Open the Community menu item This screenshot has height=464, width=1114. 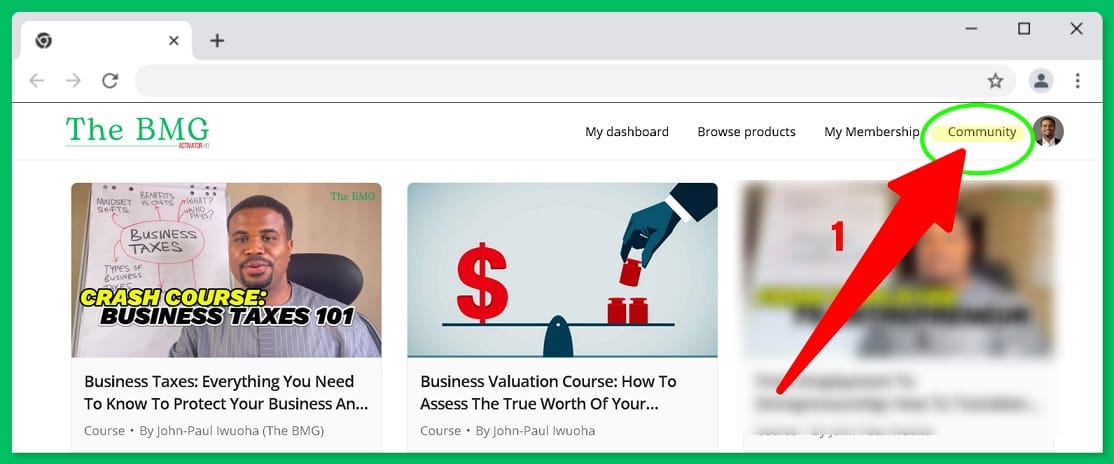982,132
